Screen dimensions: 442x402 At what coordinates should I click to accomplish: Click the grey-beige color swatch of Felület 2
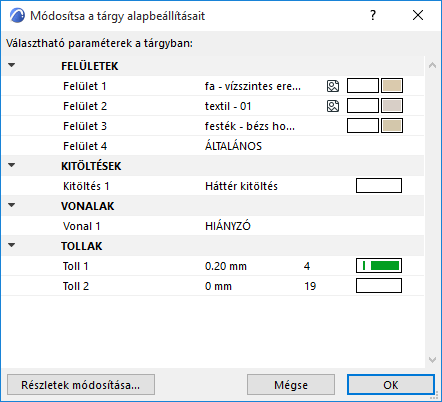pyautogui.click(x=392, y=106)
